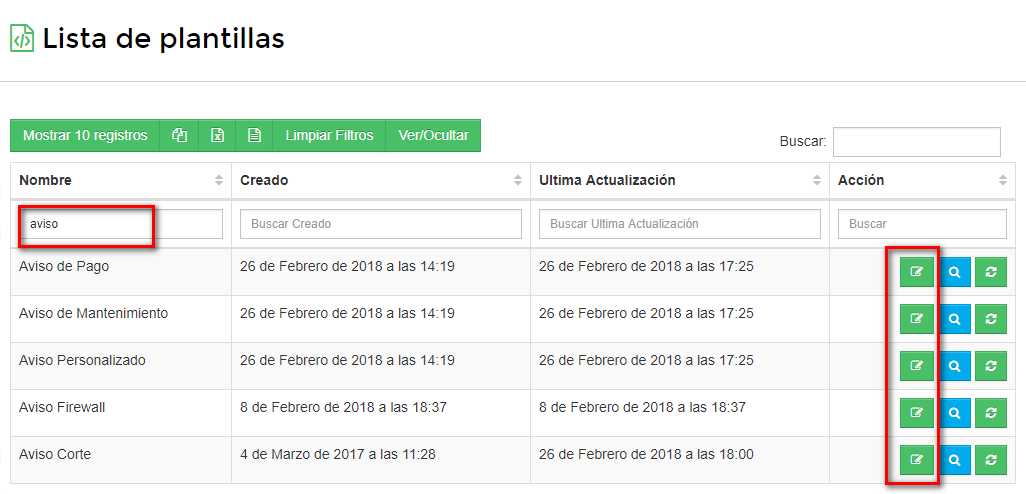Open the Mostrar 10 registros dropdown
The image size is (1026, 494).
click(85, 136)
